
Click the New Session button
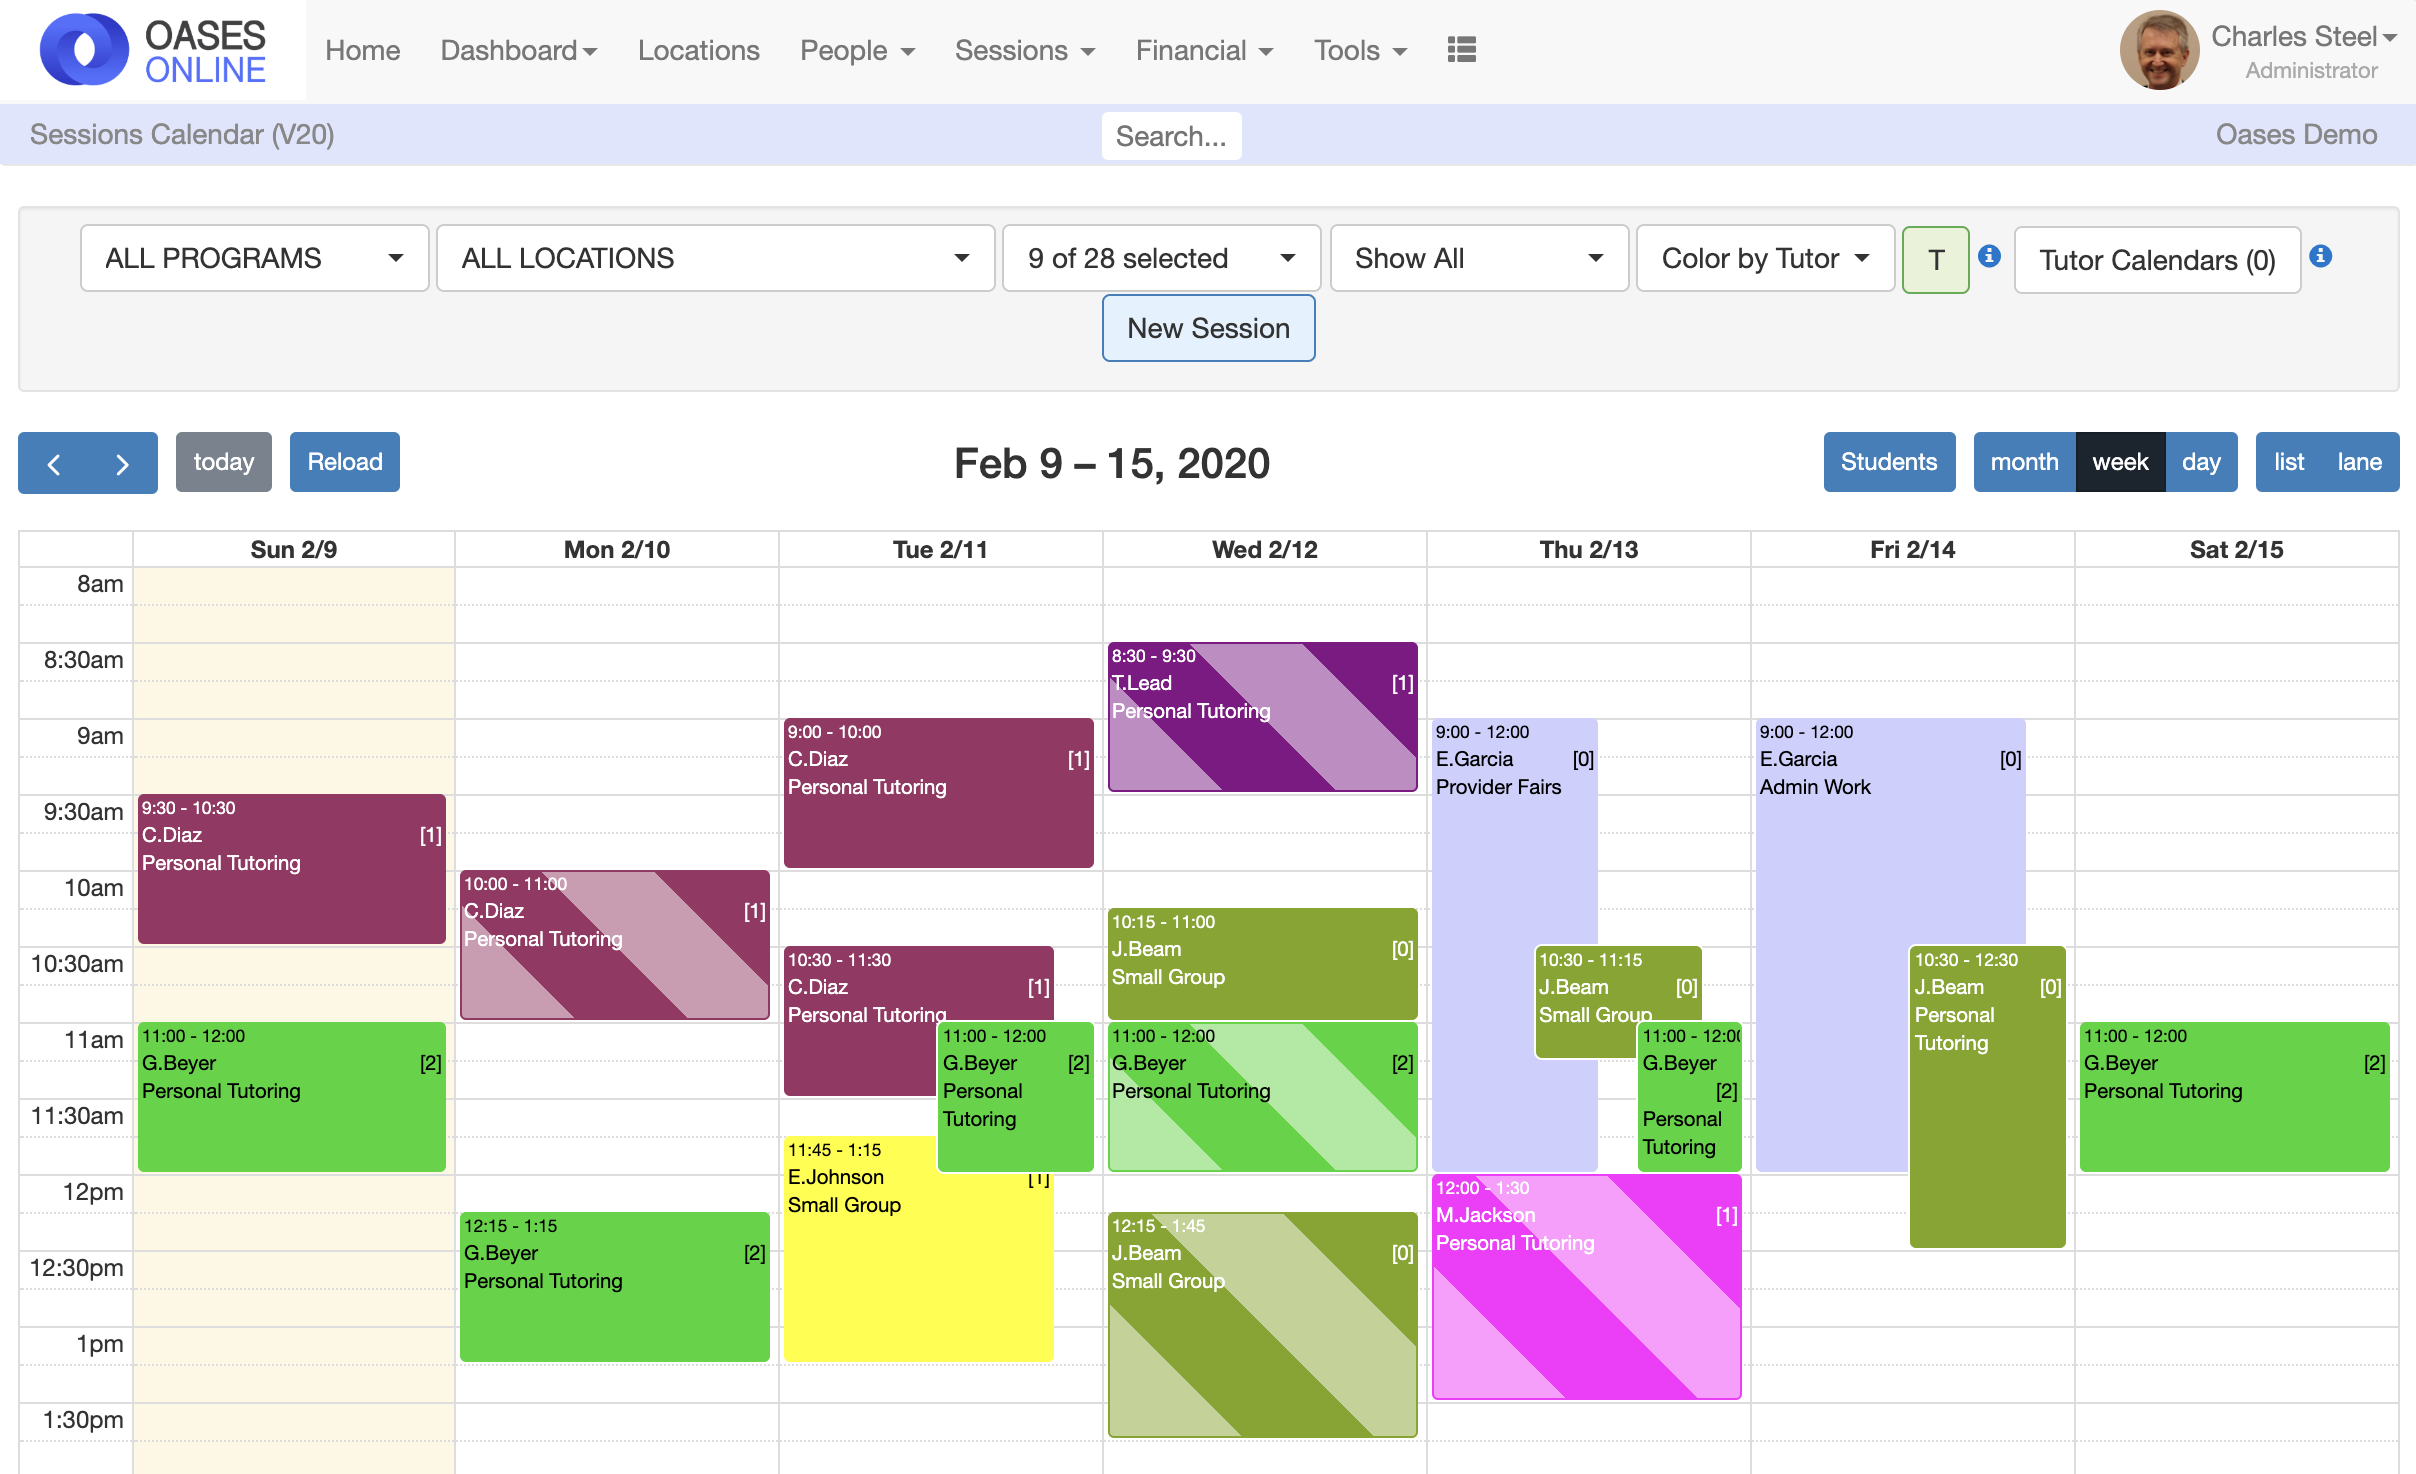pyautogui.click(x=1208, y=328)
